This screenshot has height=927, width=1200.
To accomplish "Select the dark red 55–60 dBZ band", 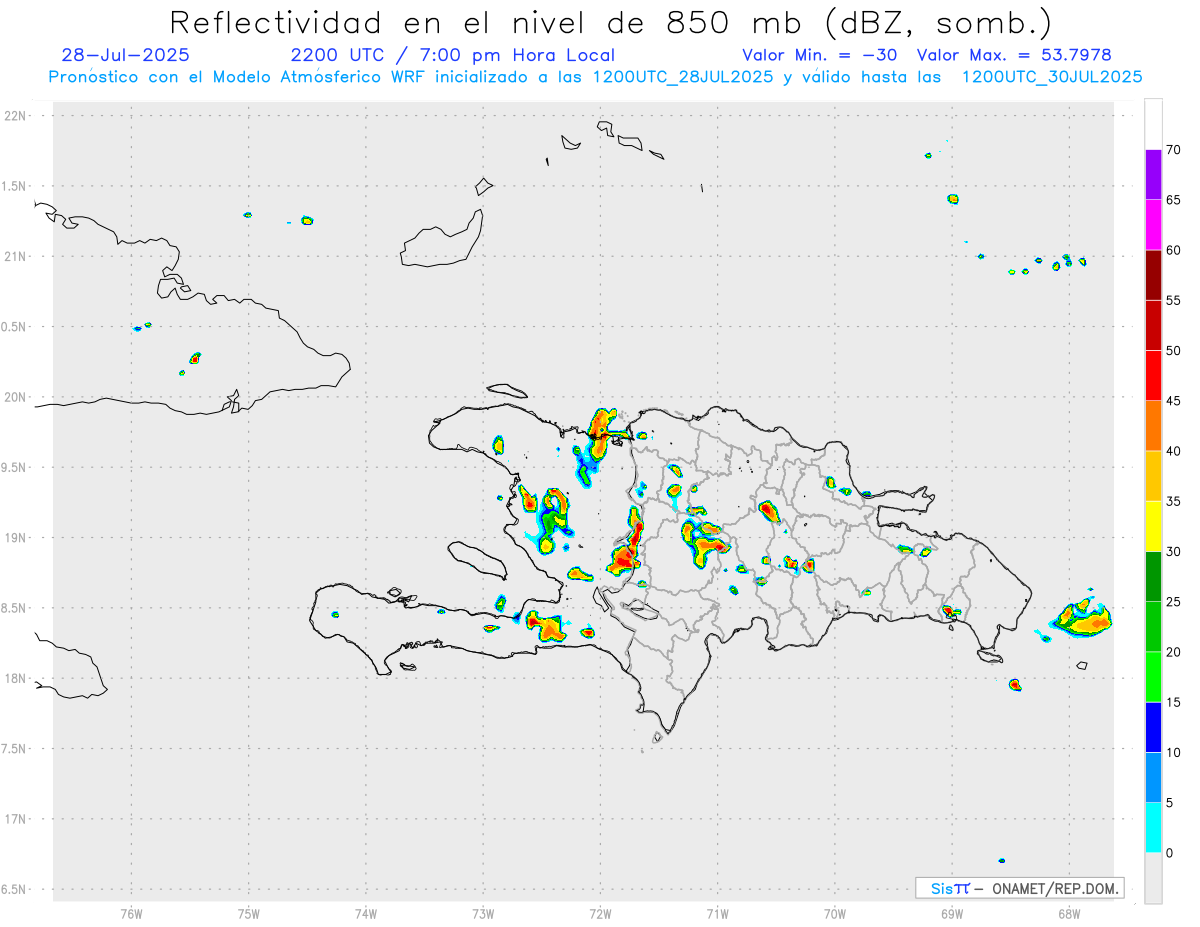I will (x=1153, y=275).
